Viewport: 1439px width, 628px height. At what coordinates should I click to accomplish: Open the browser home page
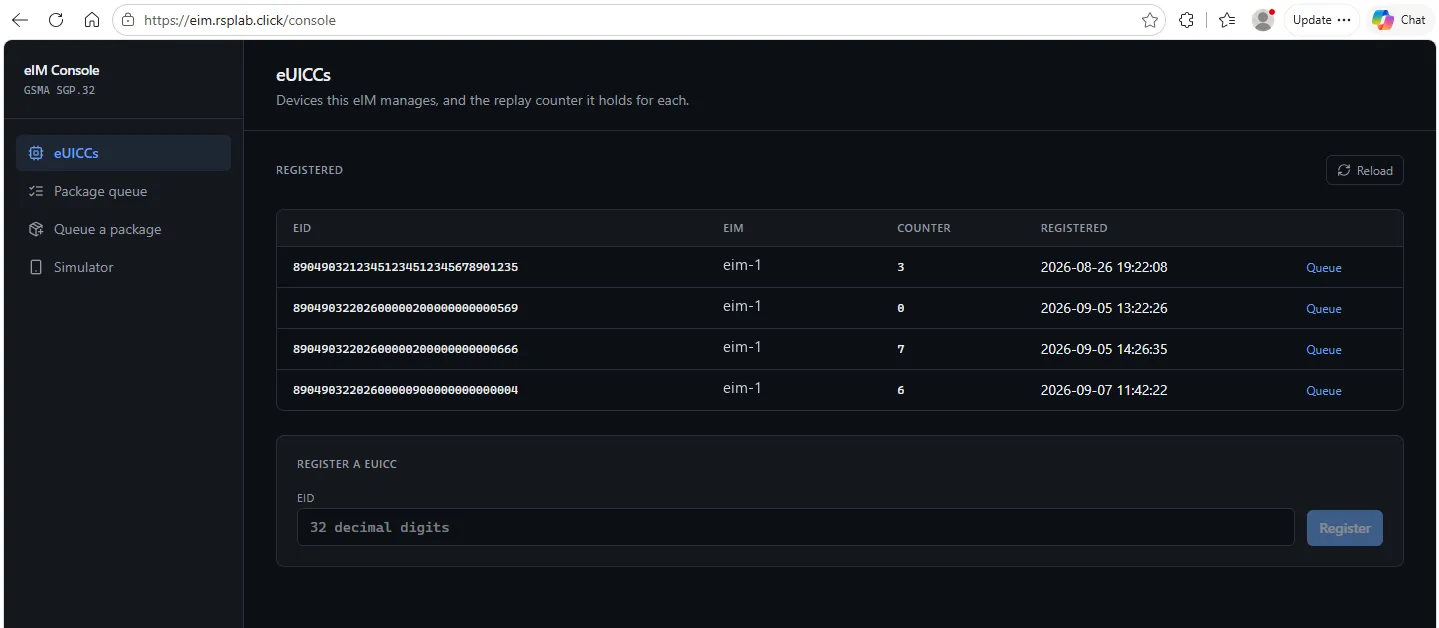tap(92, 20)
